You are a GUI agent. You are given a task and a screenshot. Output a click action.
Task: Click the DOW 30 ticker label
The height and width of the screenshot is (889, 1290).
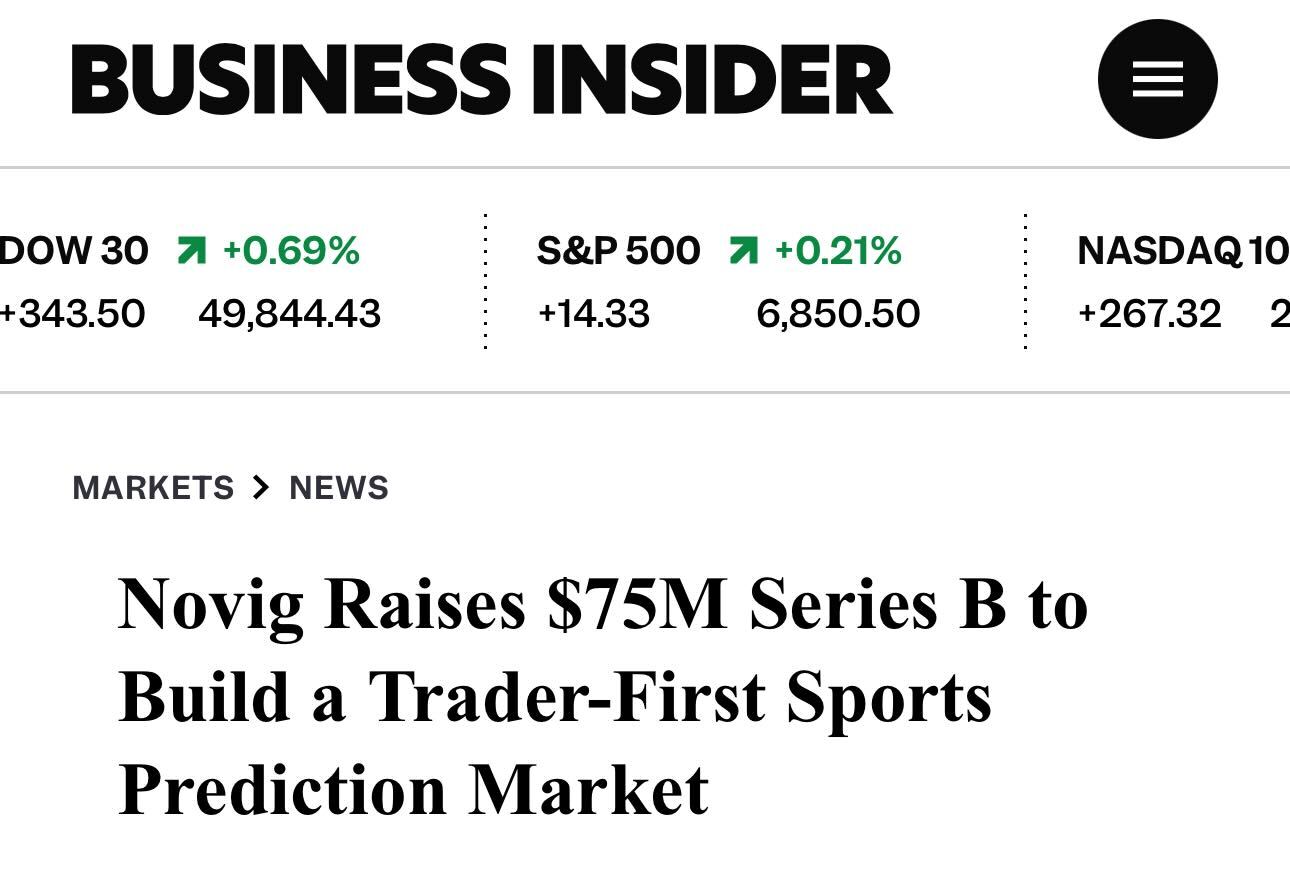(x=75, y=252)
